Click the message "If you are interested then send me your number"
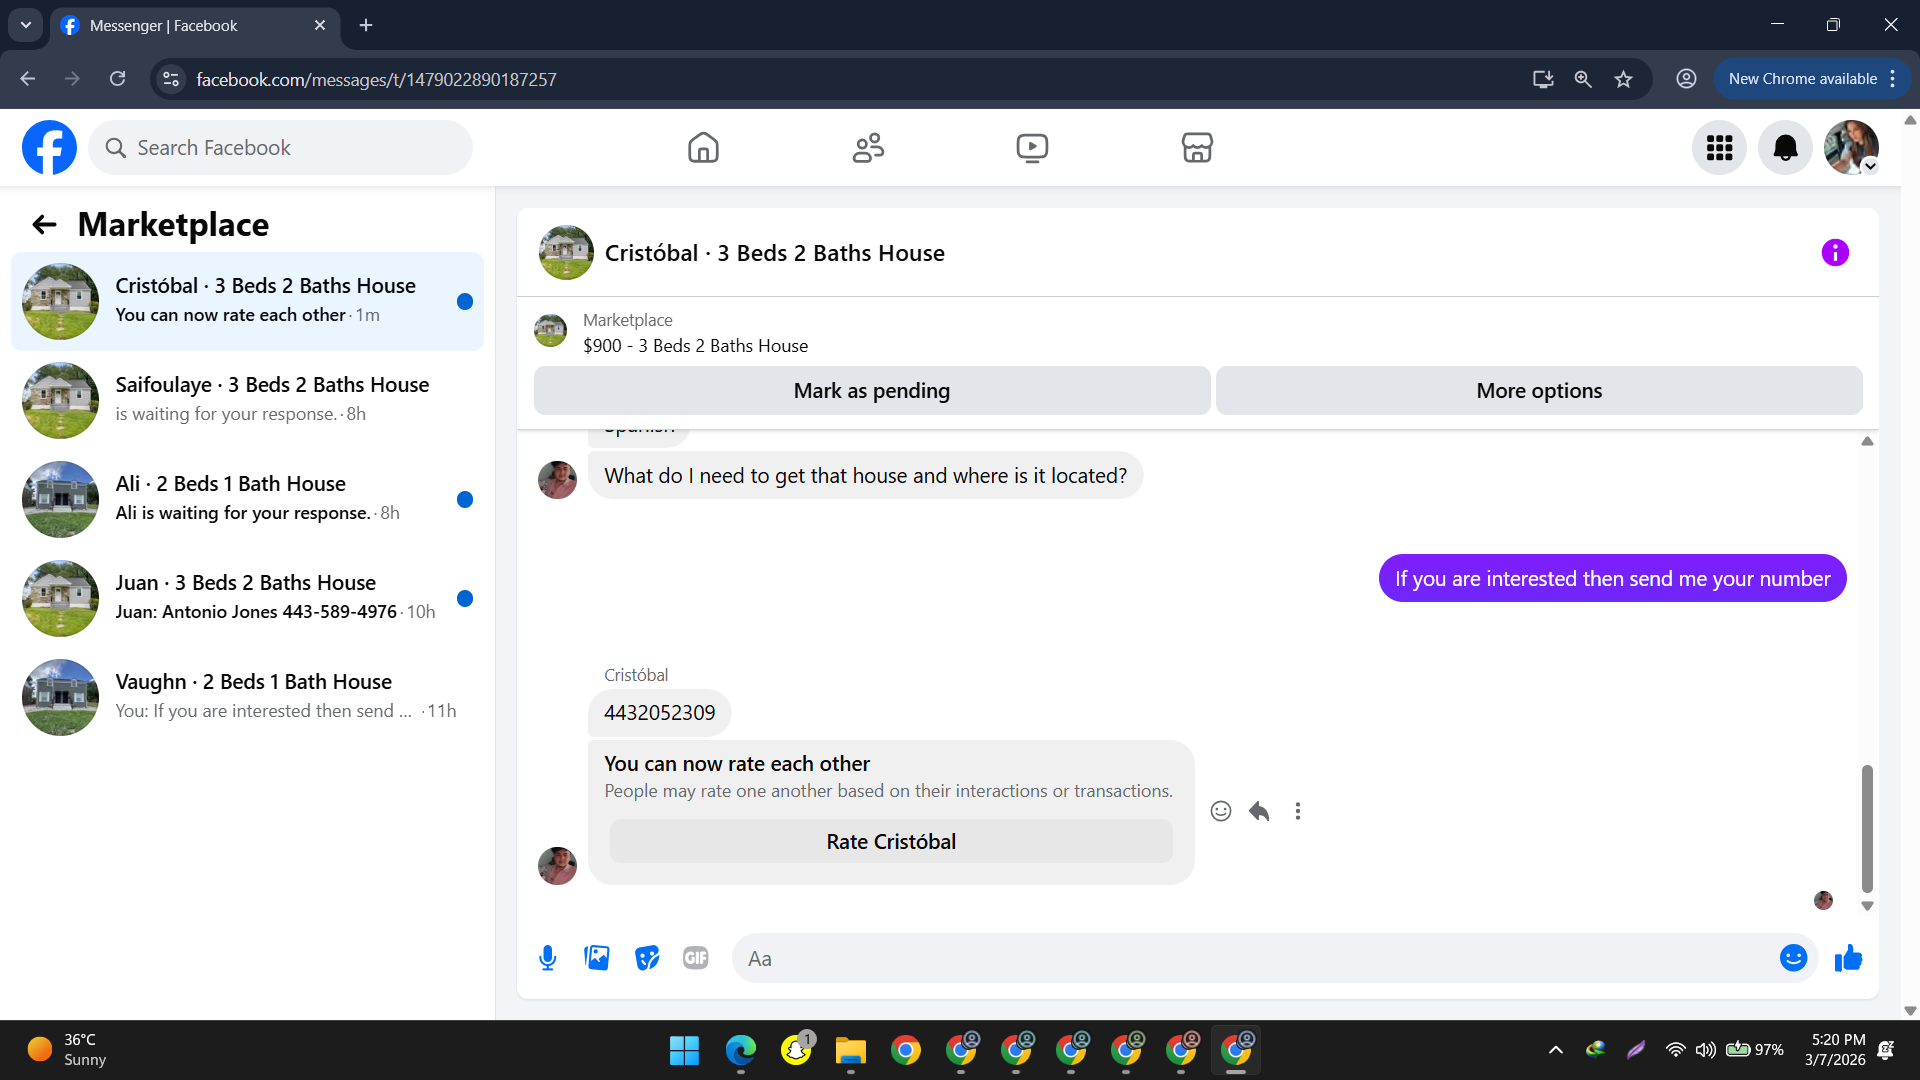Screen dimensions: 1920x1080 pos(1612,579)
